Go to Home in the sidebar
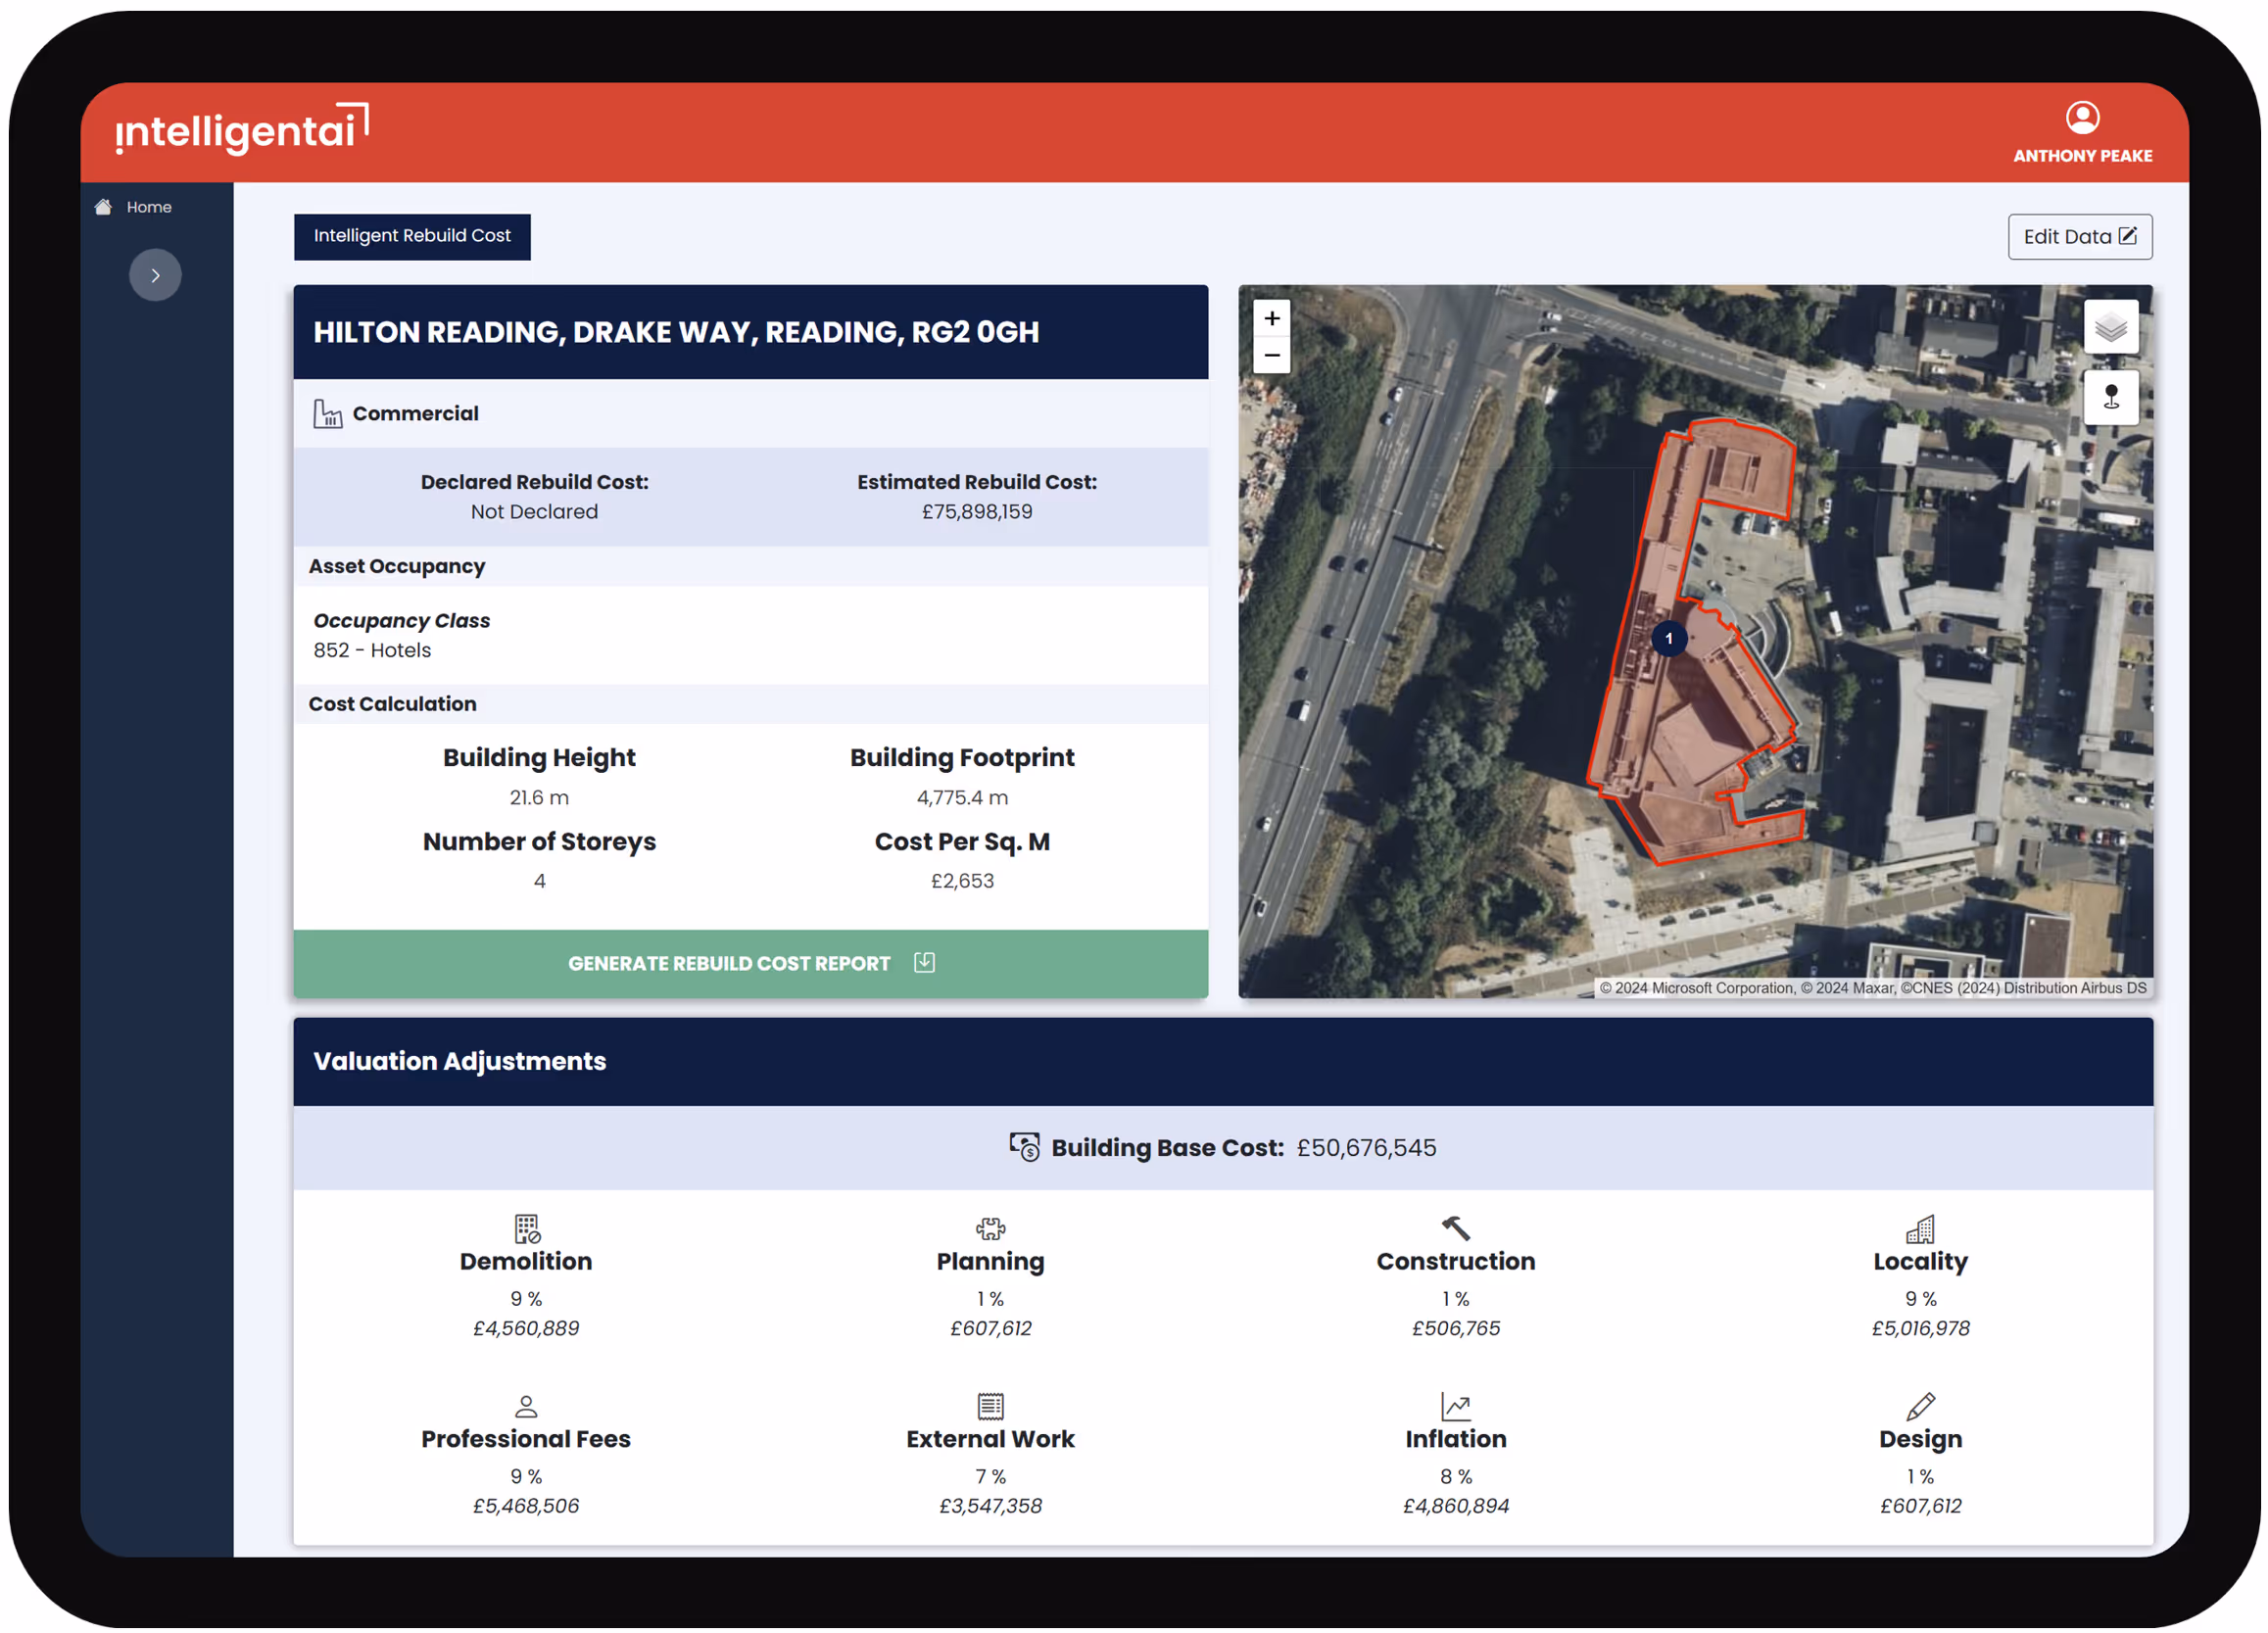This screenshot has height=1633, width=2268. pyautogui.click(x=149, y=207)
